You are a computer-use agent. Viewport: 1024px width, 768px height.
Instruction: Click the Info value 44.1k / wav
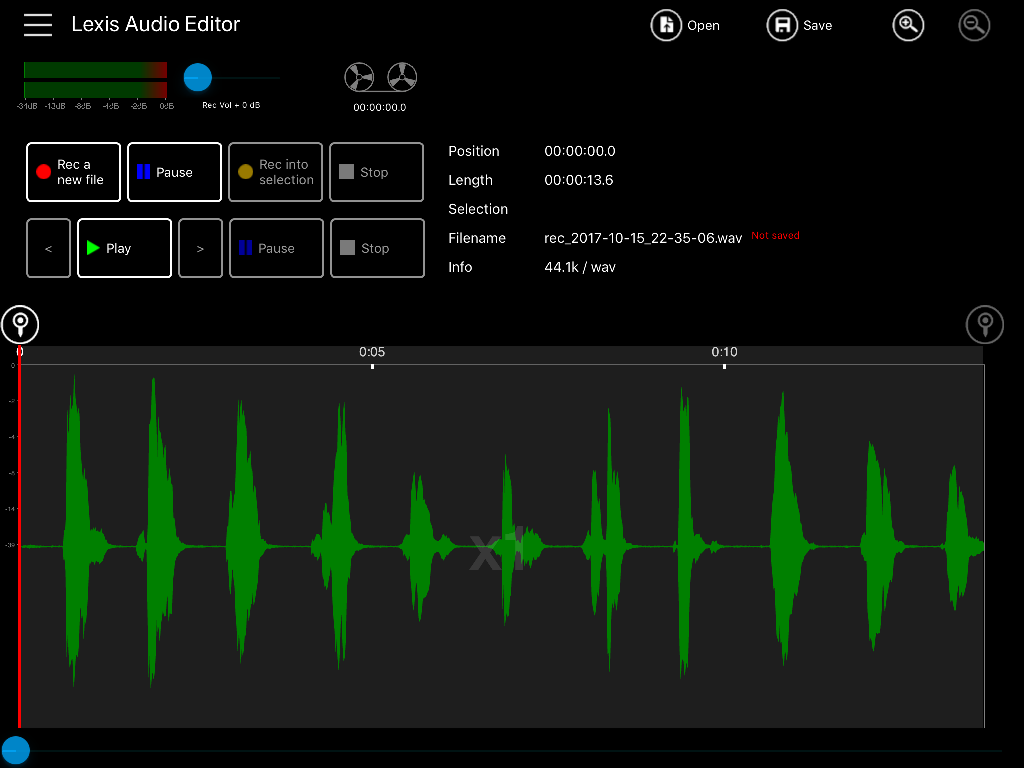click(x=580, y=267)
